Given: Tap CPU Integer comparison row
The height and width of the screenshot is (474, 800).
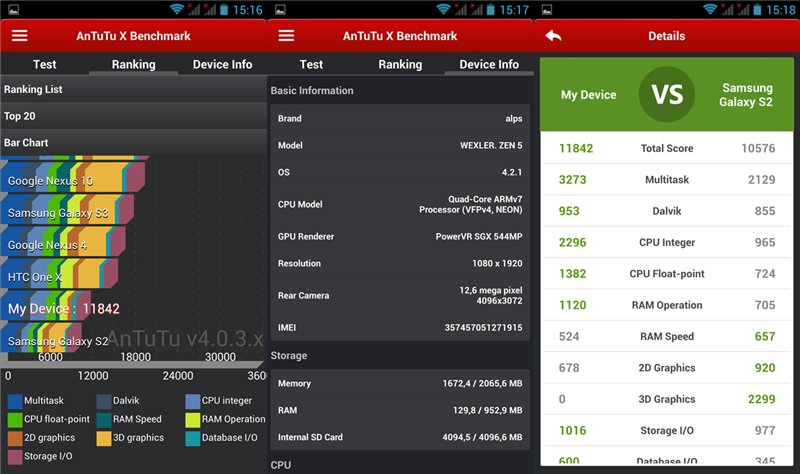Looking at the screenshot, I should click(x=667, y=242).
